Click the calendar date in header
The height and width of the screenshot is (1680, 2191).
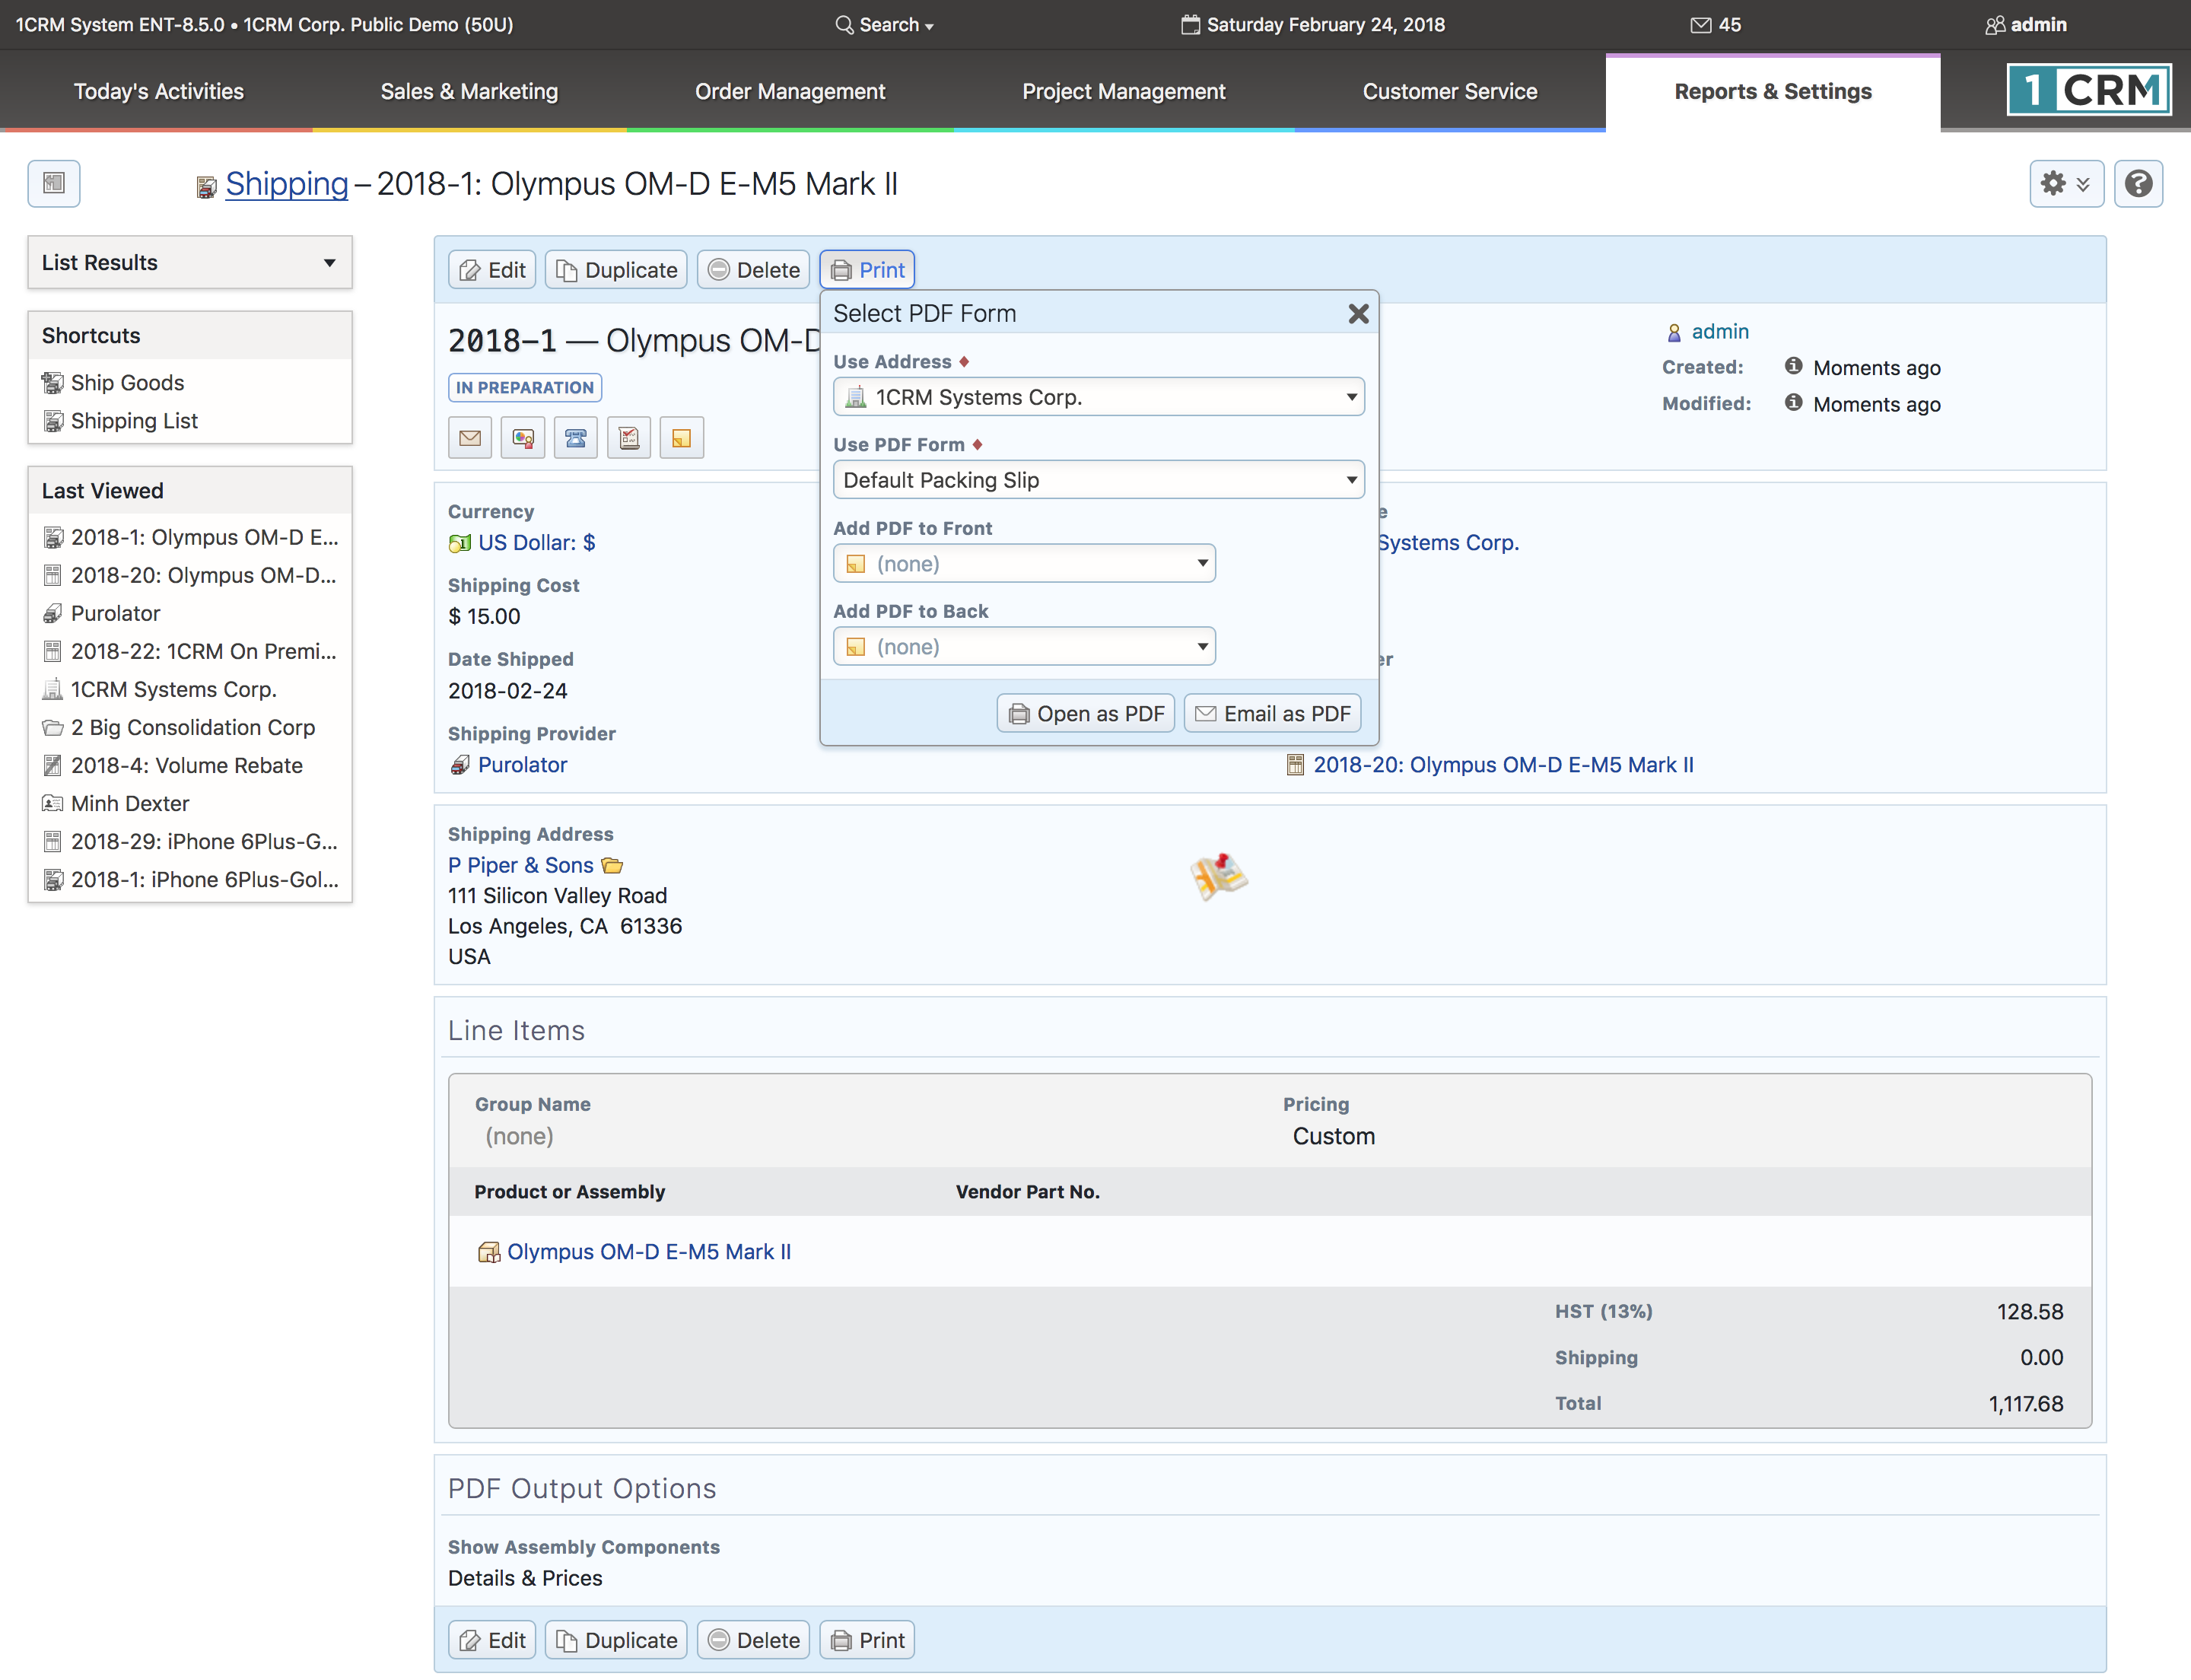pos(1312,25)
